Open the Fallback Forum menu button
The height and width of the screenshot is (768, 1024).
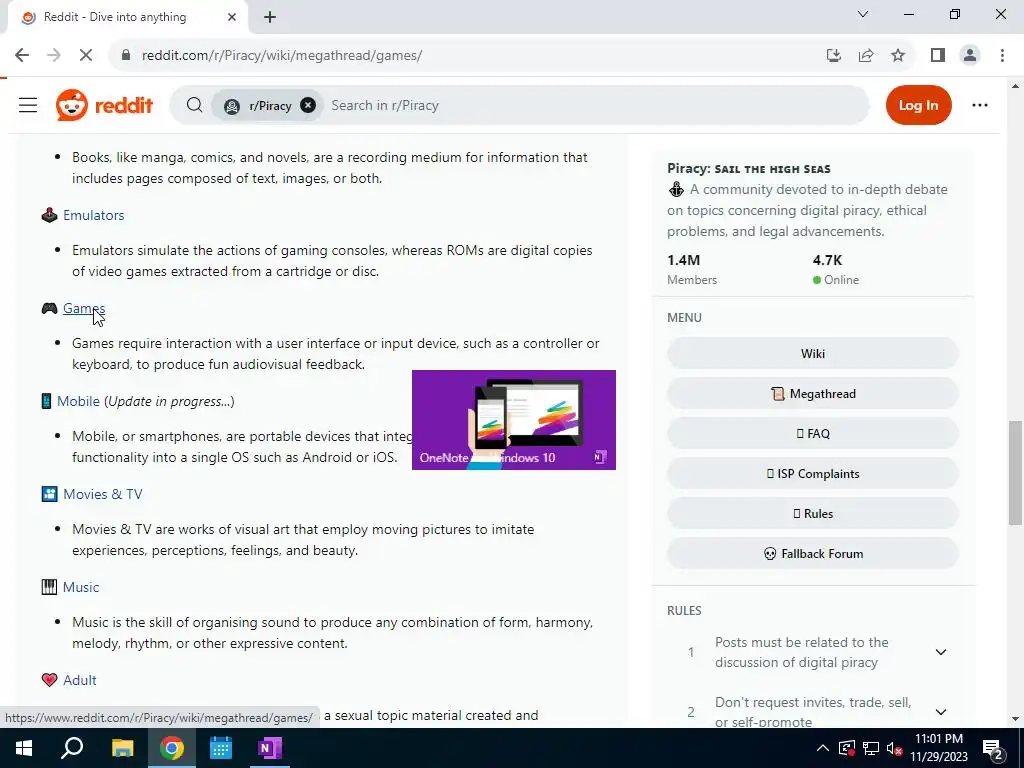click(812, 554)
